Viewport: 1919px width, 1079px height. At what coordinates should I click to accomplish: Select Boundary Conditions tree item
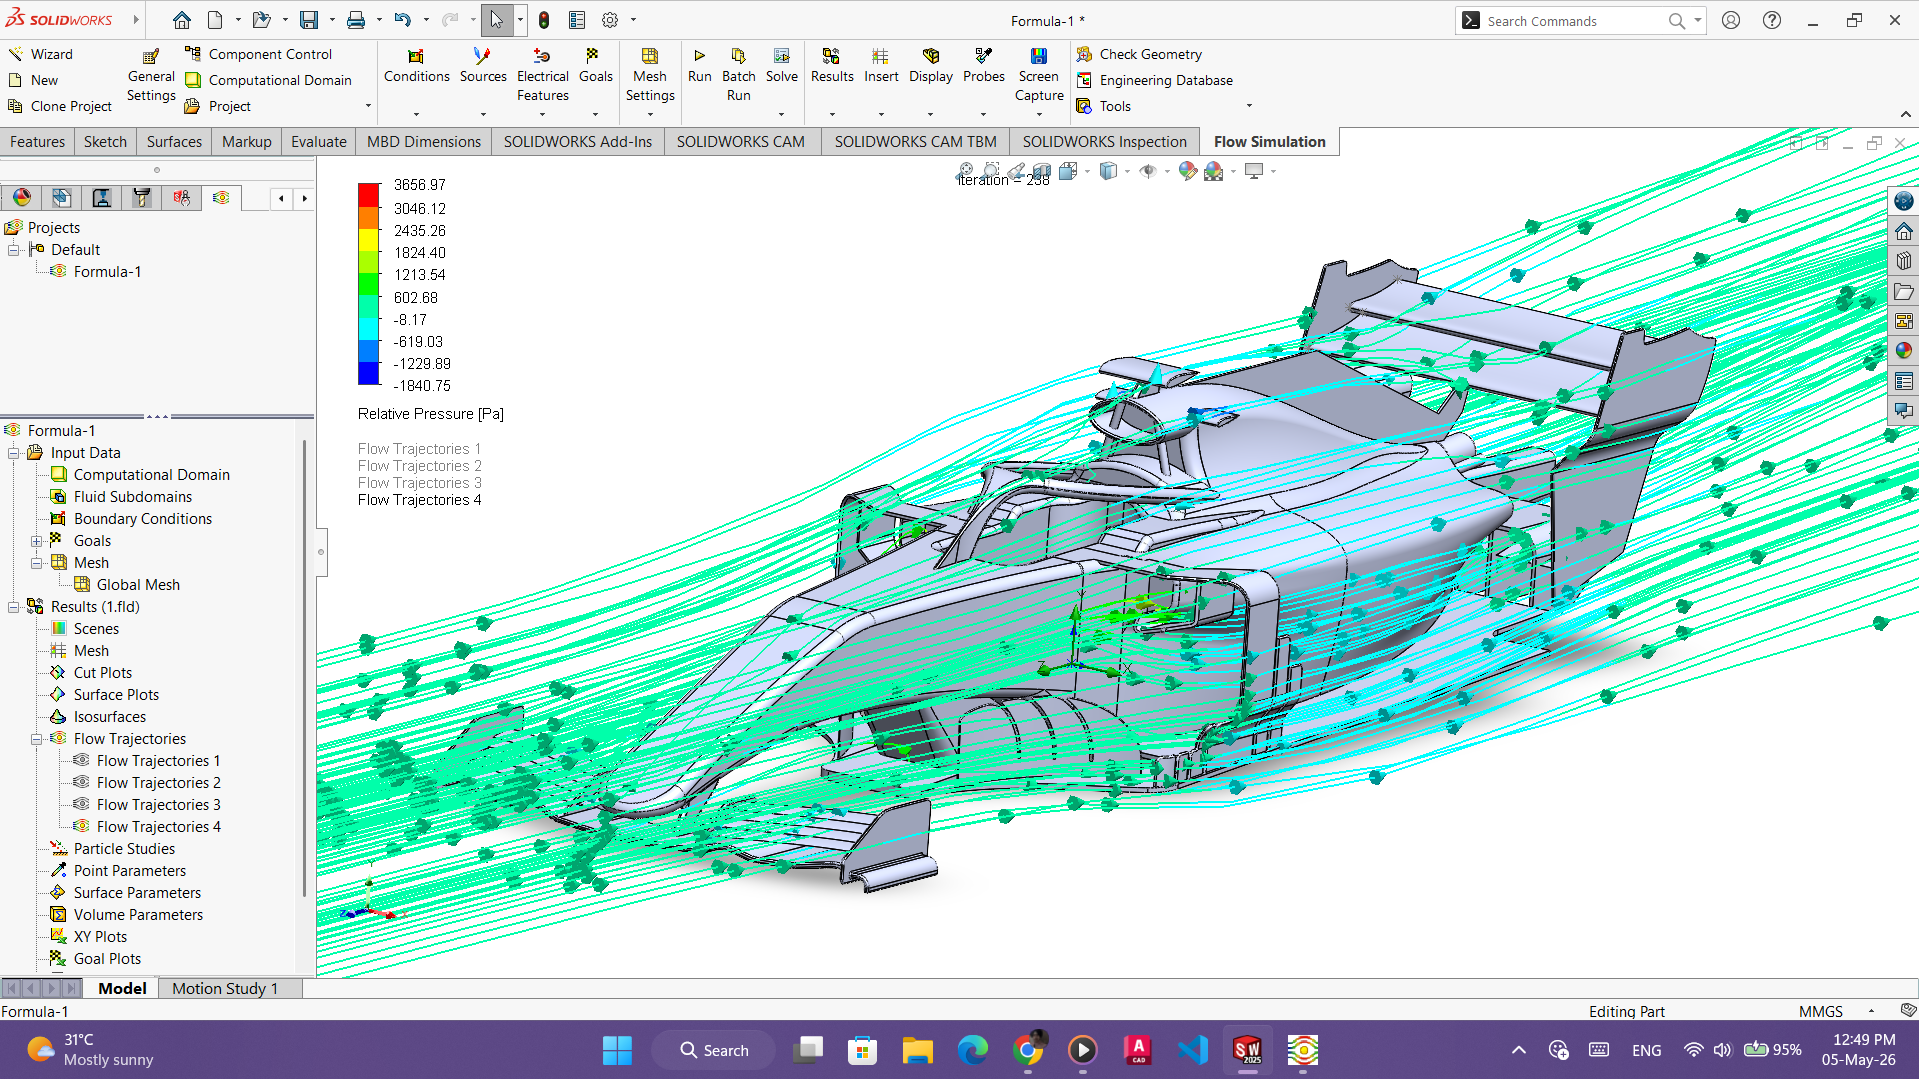pos(143,519)
